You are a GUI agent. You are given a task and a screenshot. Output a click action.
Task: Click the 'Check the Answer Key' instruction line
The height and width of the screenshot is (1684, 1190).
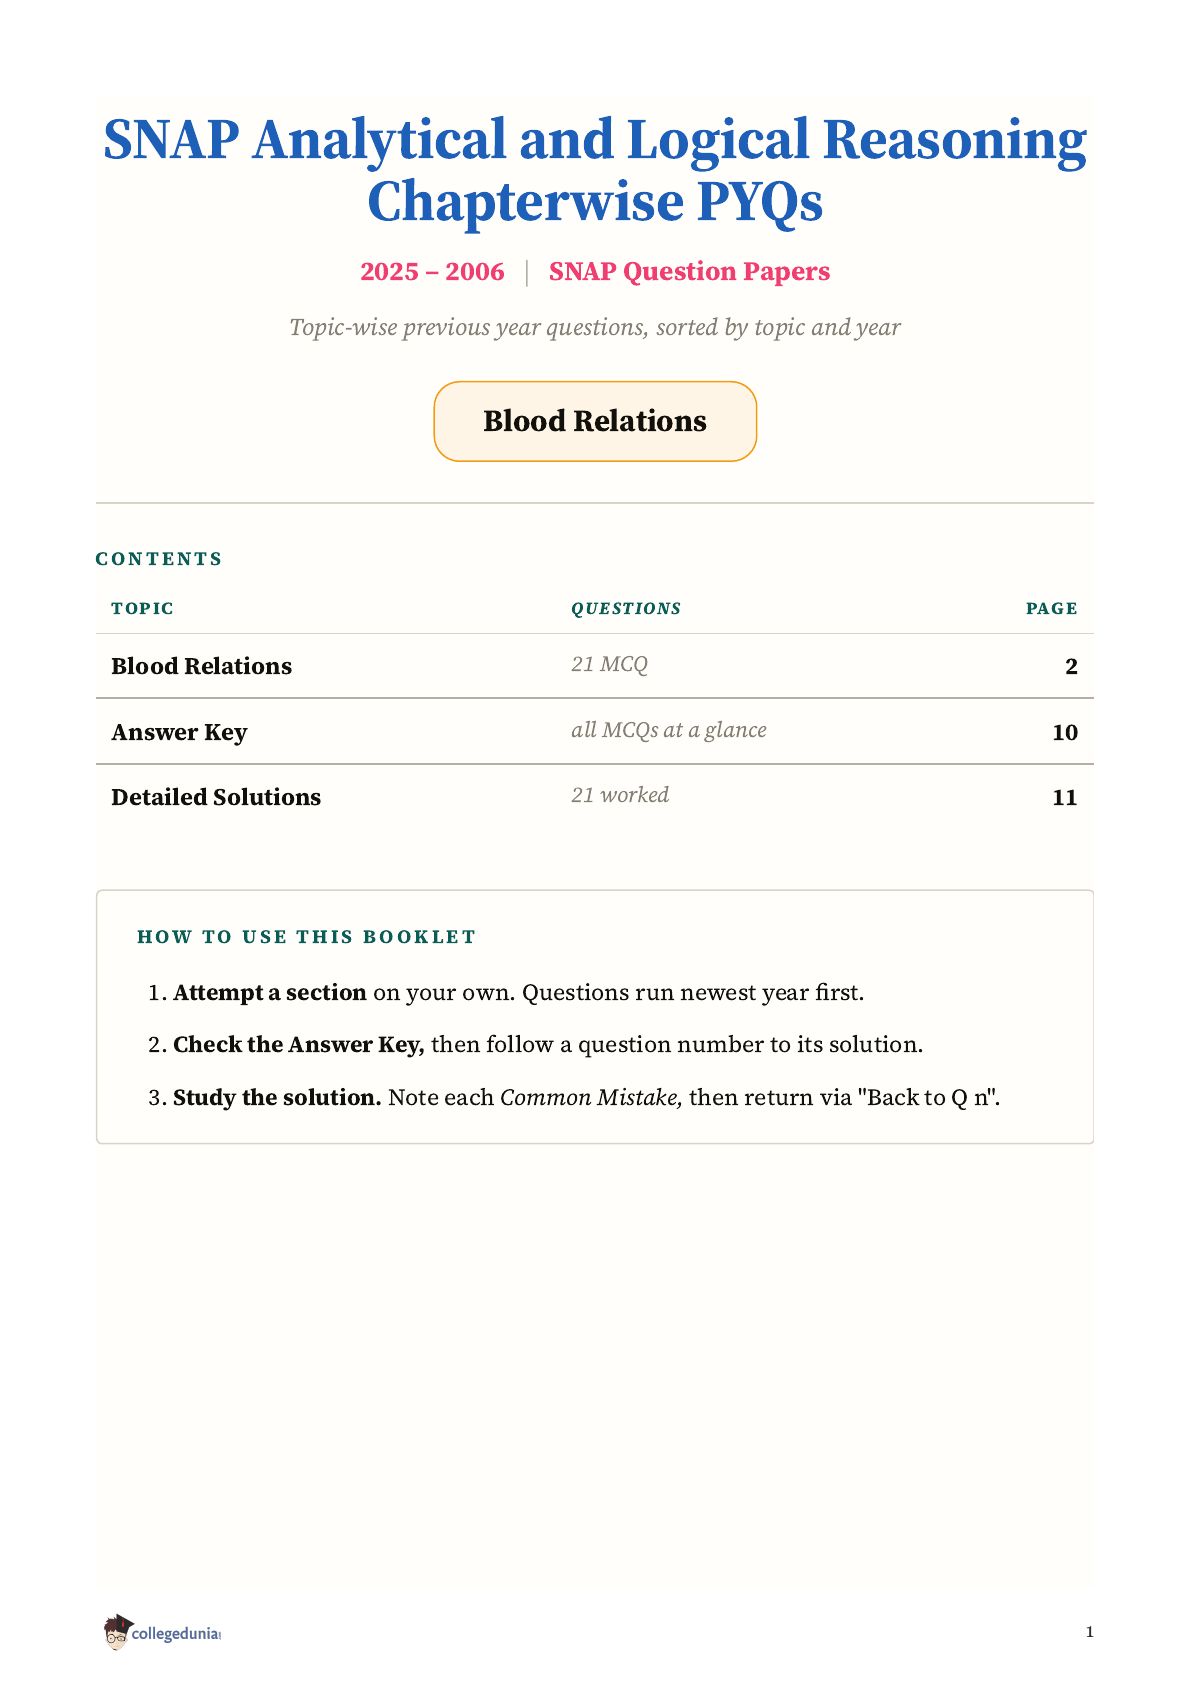pyautogui.click(x=535, y=1045)
